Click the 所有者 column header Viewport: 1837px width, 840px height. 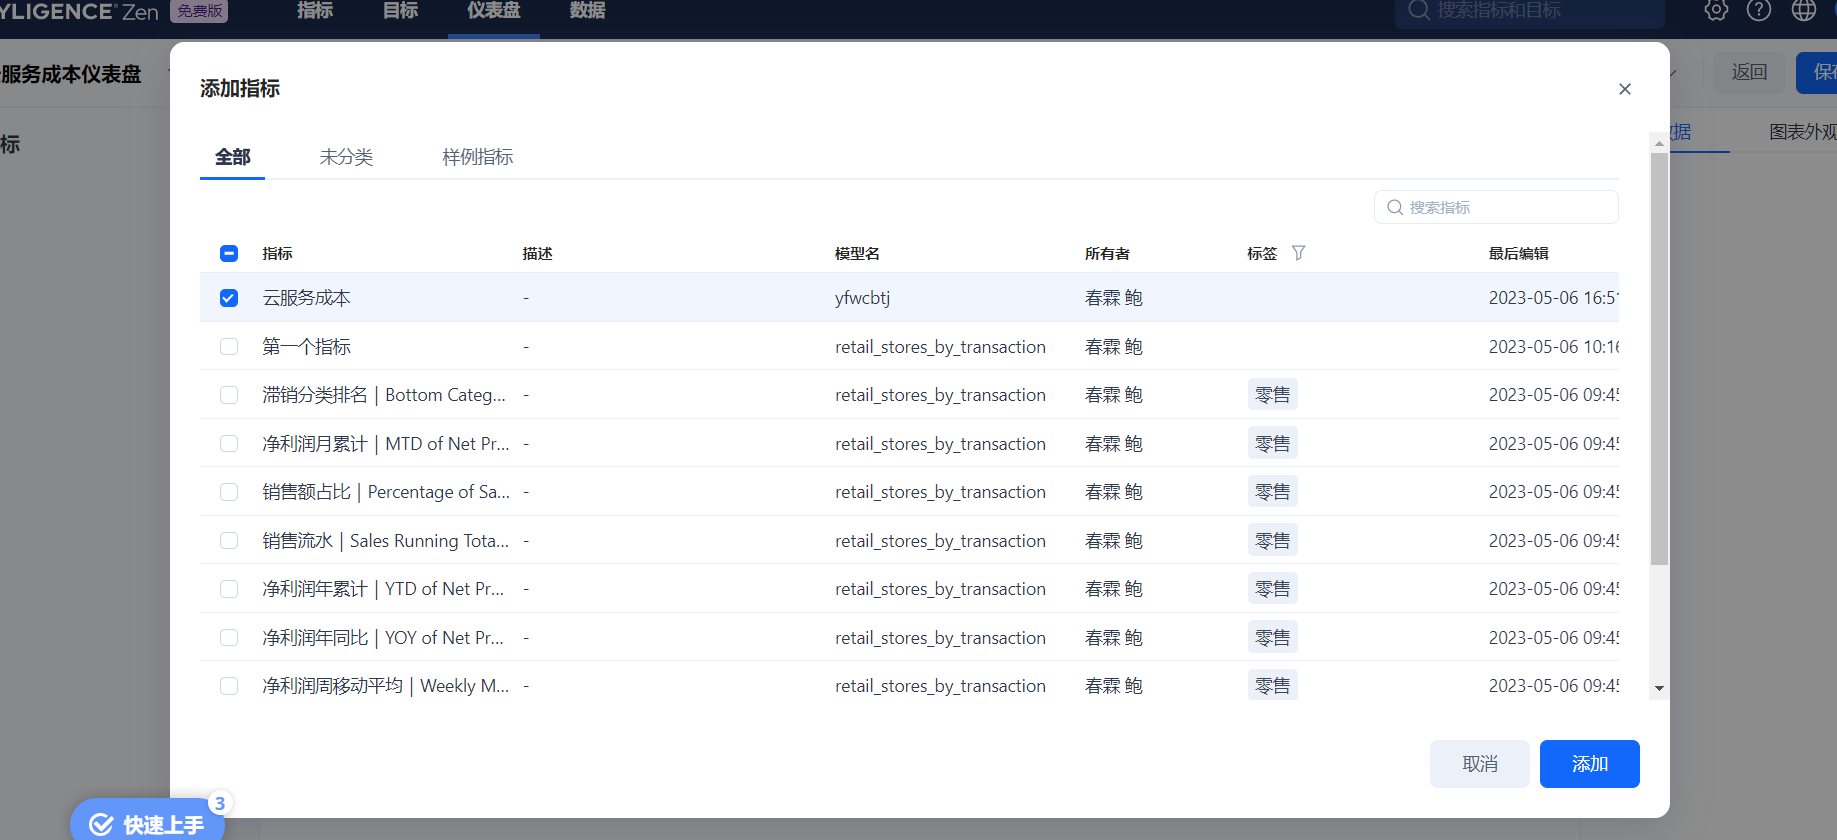click(x=1107, y=253)
